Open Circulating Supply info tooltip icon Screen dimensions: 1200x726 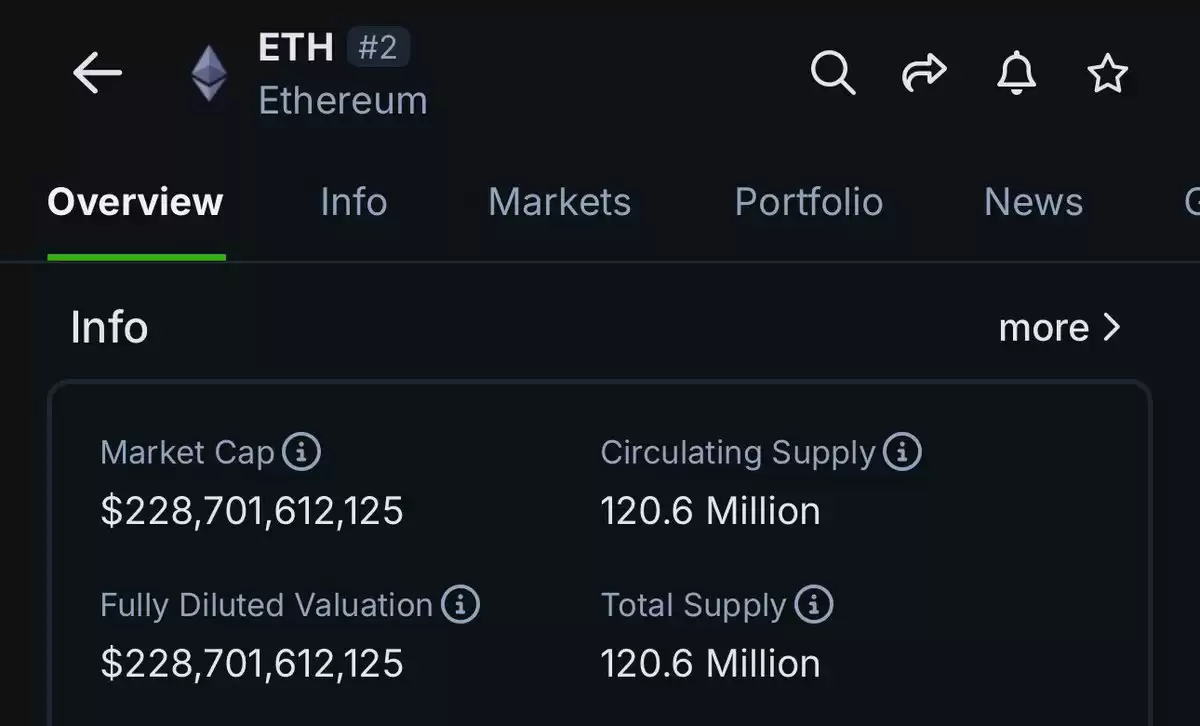pyautogui.click(x=902, y=452)
